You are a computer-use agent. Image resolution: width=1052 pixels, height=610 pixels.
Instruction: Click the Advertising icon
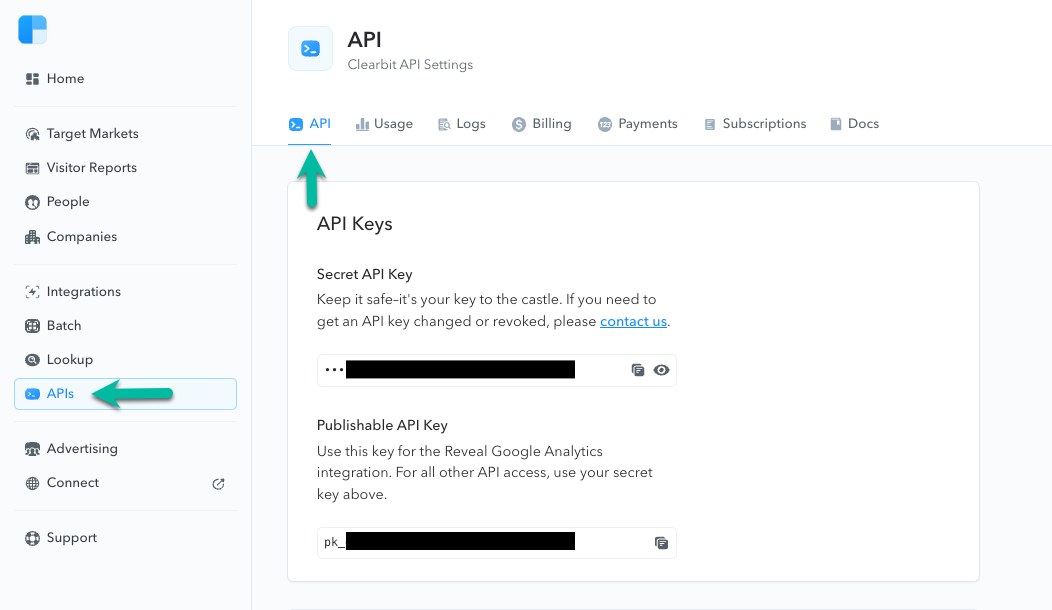(x=32, y=449)
